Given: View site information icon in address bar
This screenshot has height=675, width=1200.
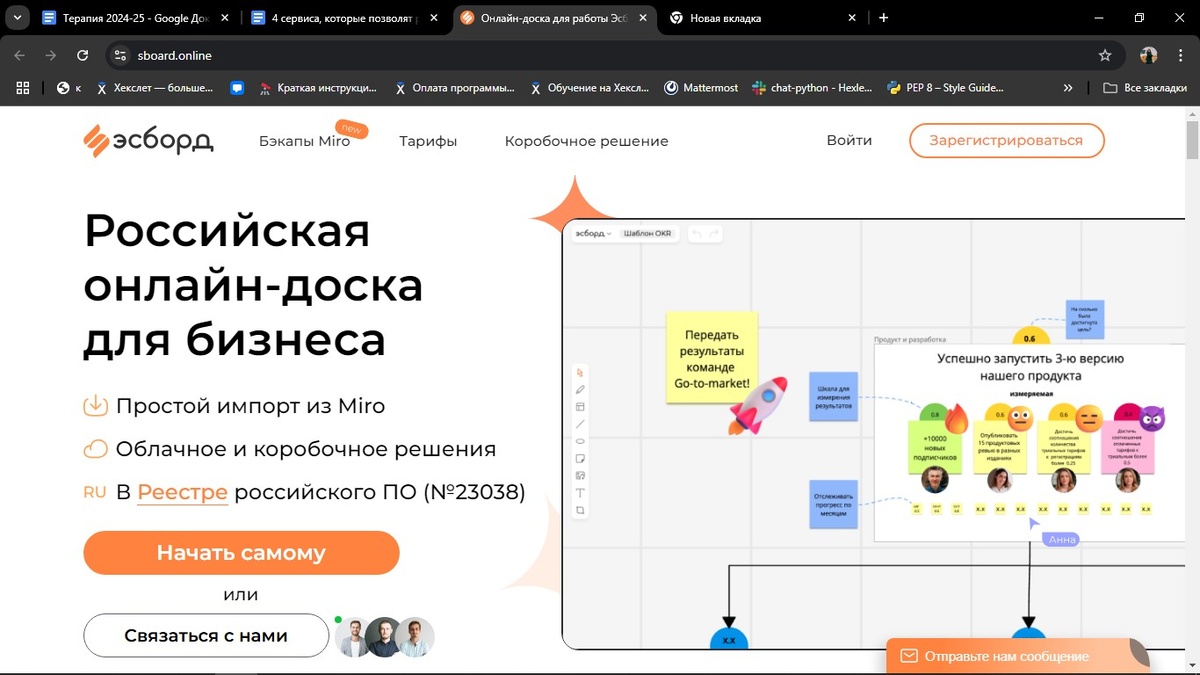Looking at the screenshot, I should 119,56.
